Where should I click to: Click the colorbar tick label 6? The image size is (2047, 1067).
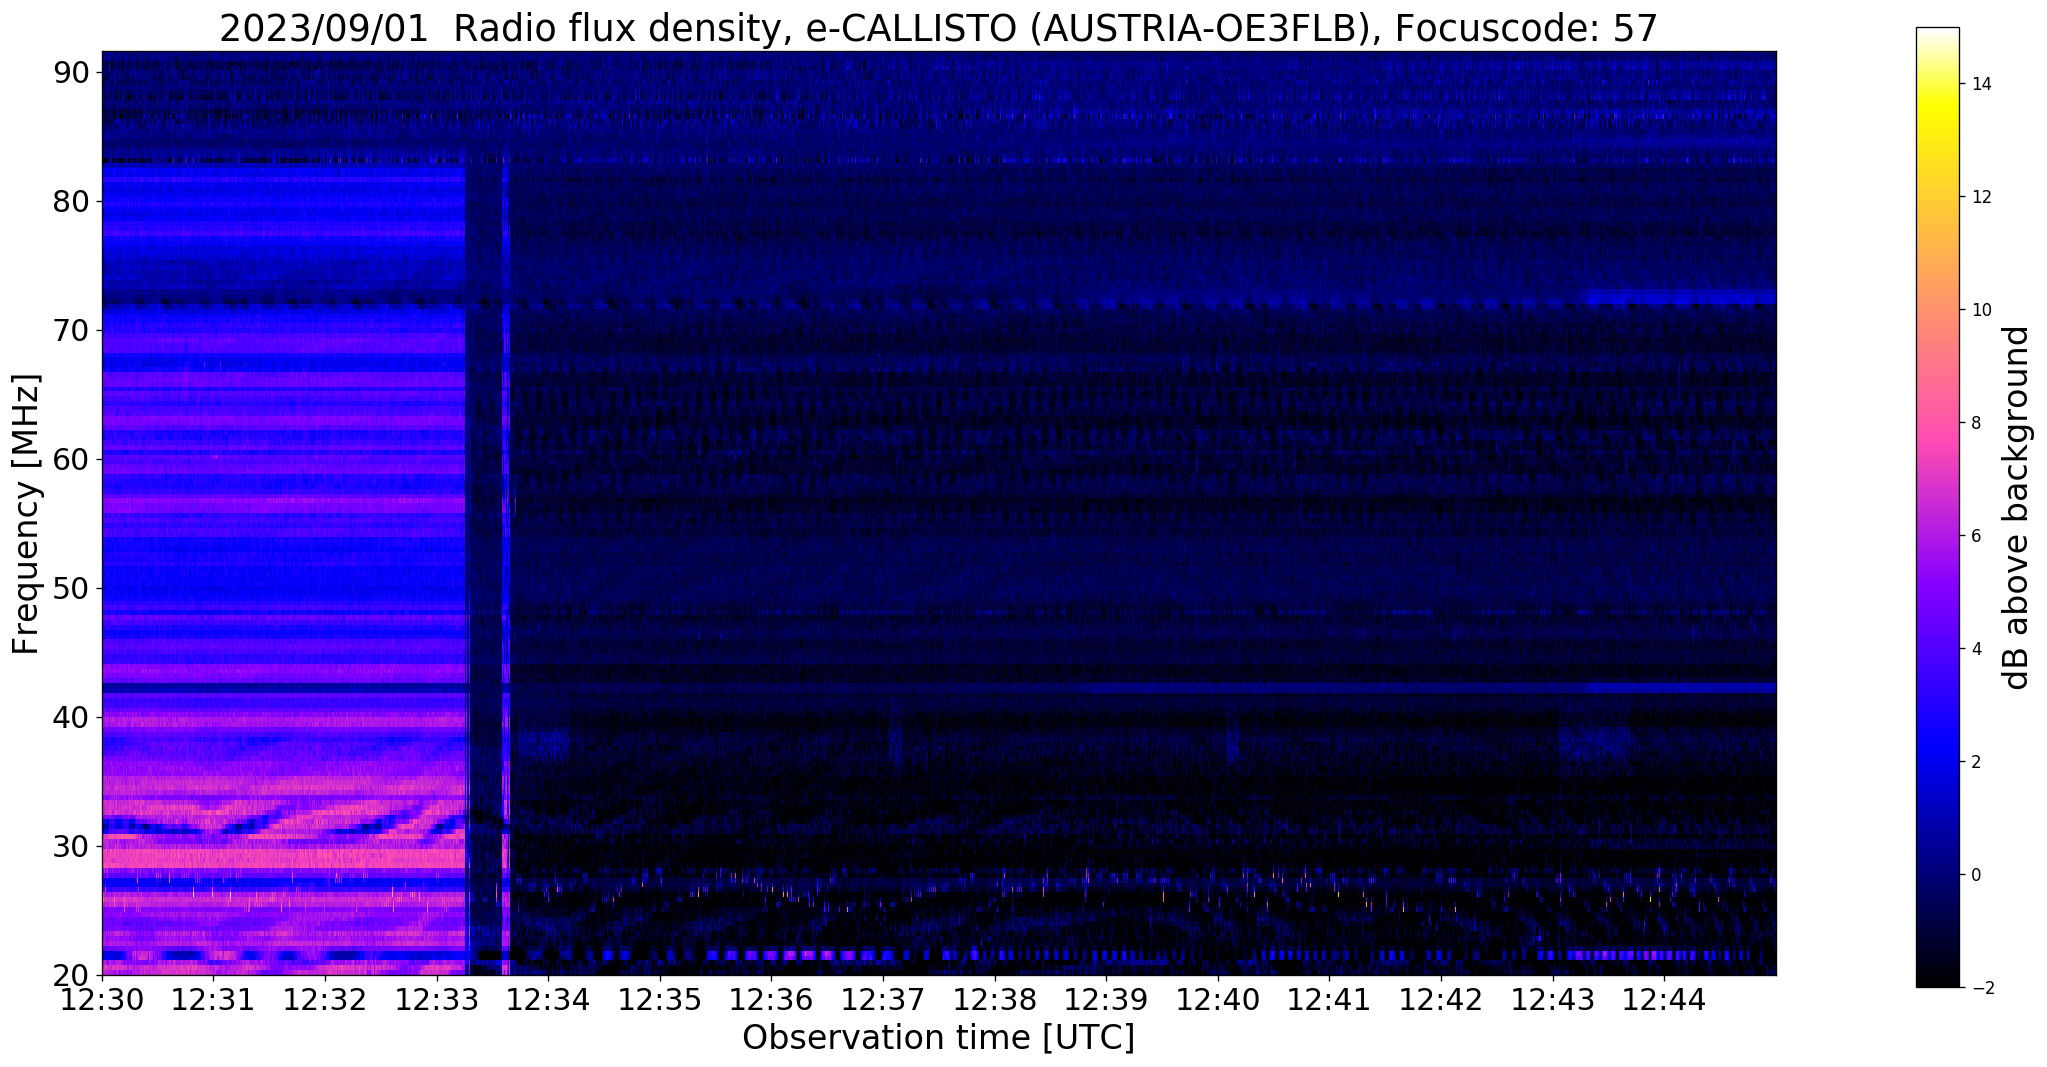coord(1976,536)
